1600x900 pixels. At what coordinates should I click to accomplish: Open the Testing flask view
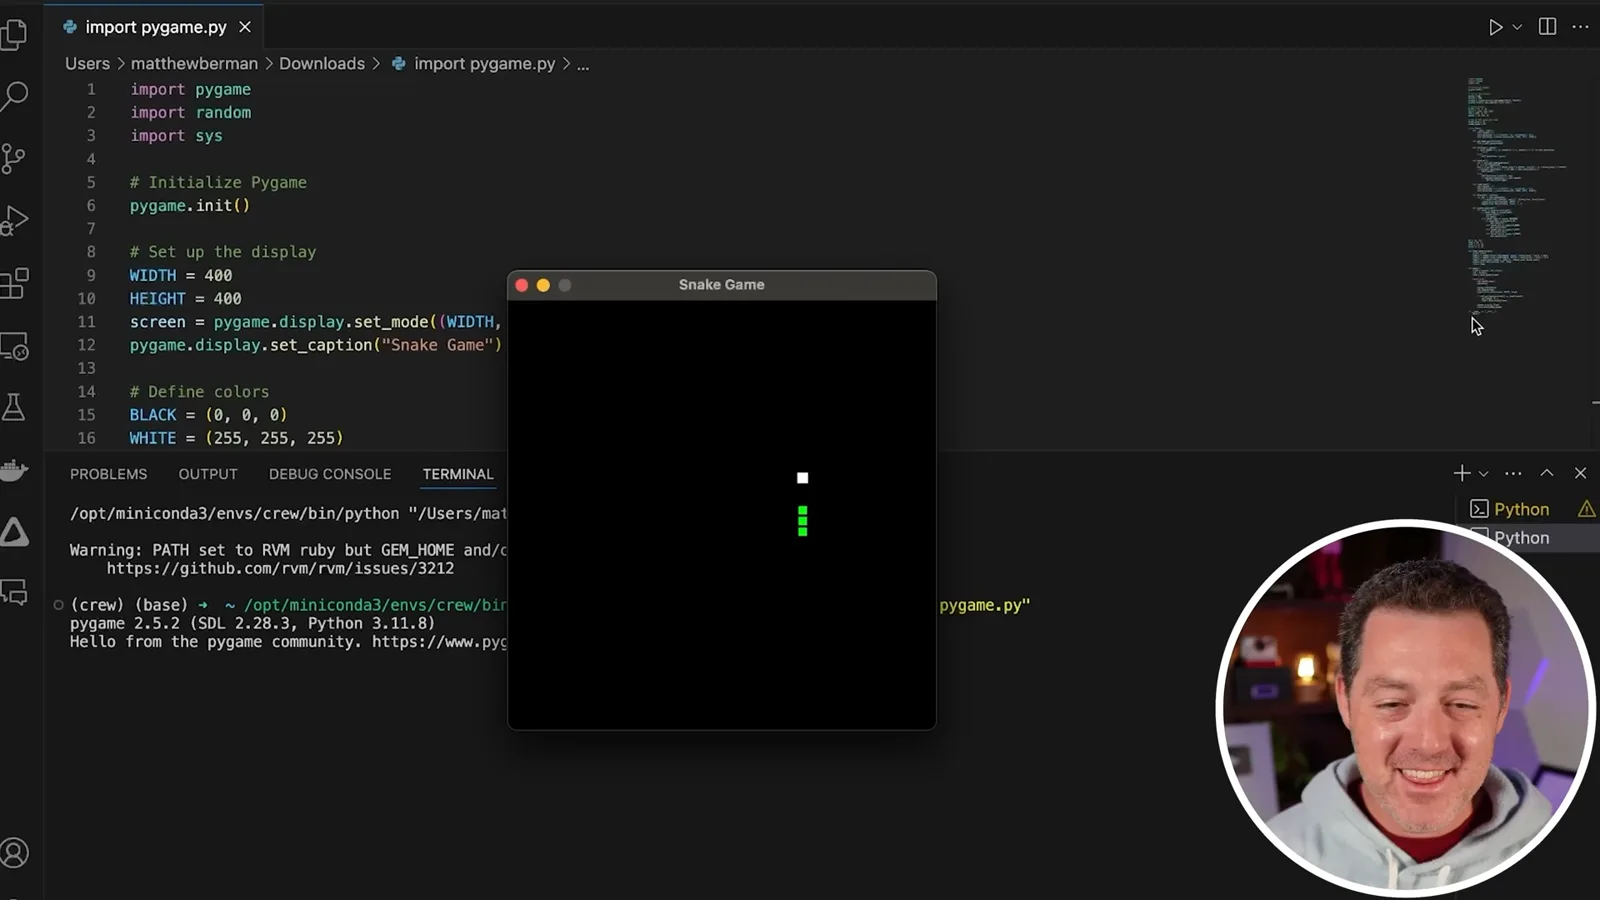14,407
